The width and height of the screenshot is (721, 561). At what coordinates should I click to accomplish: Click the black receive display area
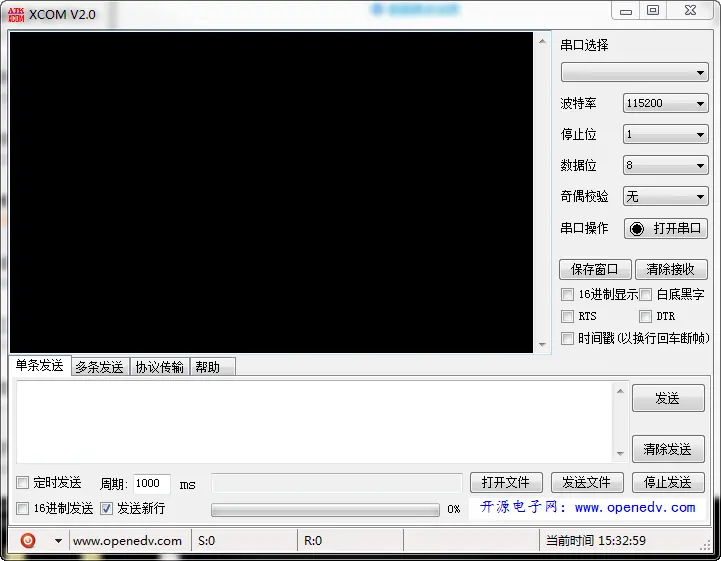[271, 192]
